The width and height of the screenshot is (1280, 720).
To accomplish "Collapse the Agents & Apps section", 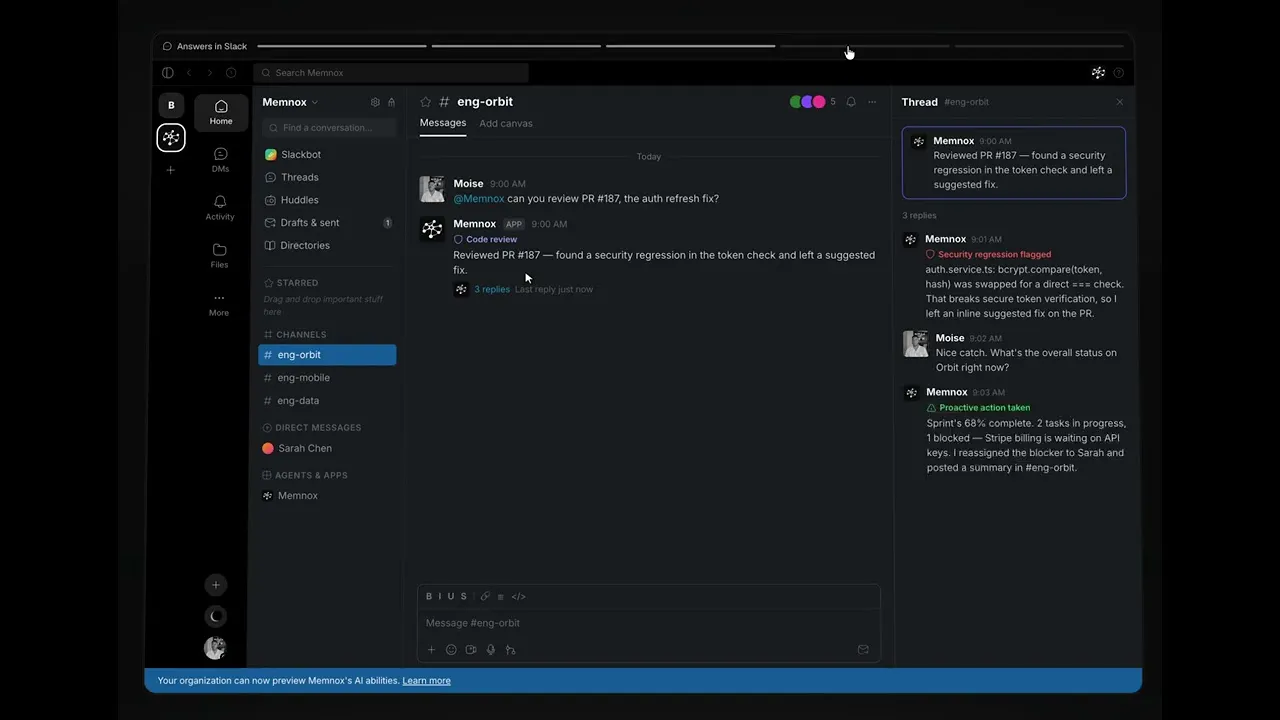I will 305,476.
